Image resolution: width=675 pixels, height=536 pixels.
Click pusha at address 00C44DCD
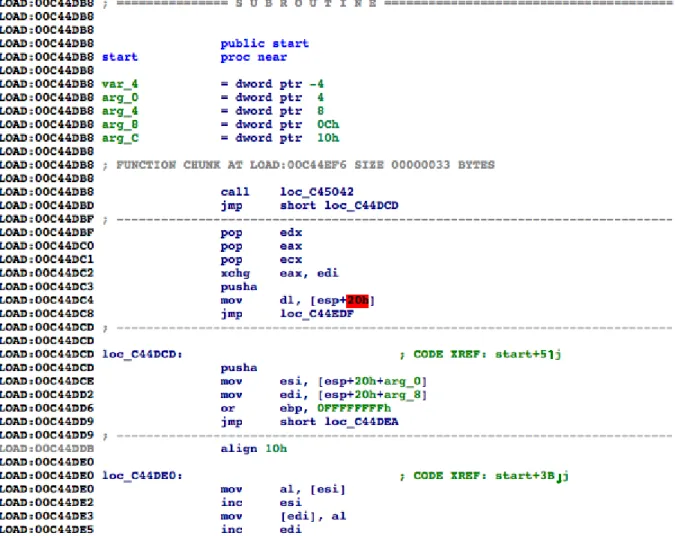pos(239,368)
